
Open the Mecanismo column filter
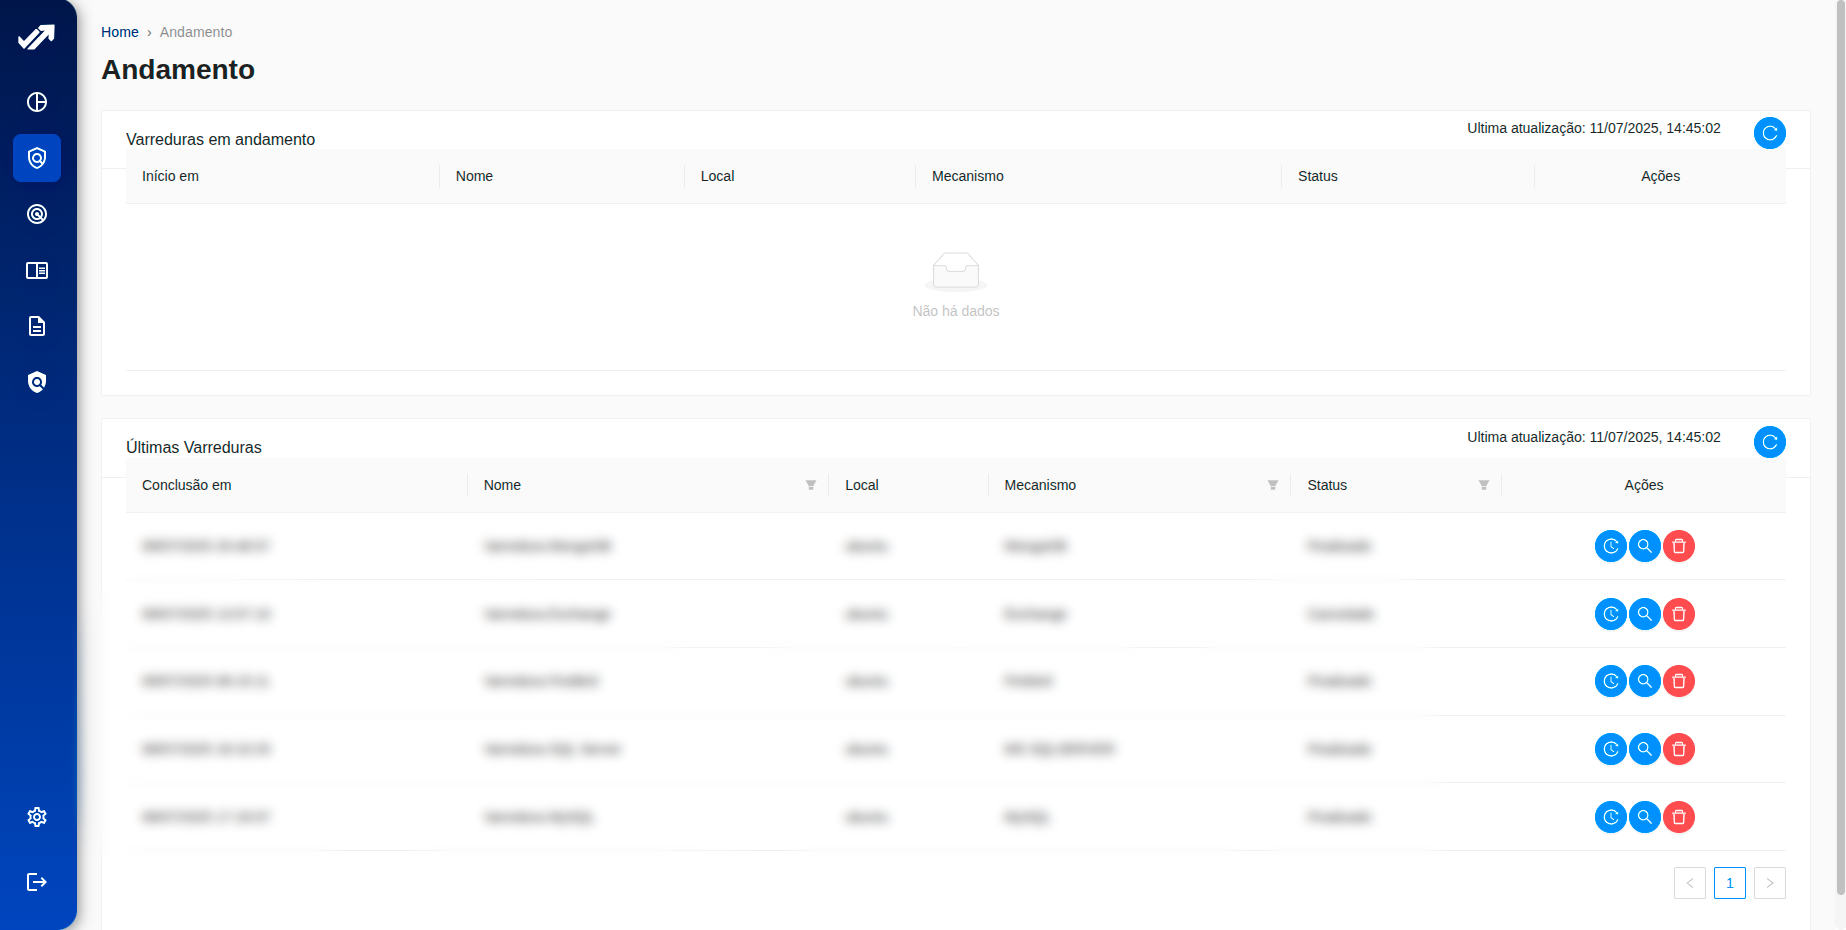(x=1273, y=485)
